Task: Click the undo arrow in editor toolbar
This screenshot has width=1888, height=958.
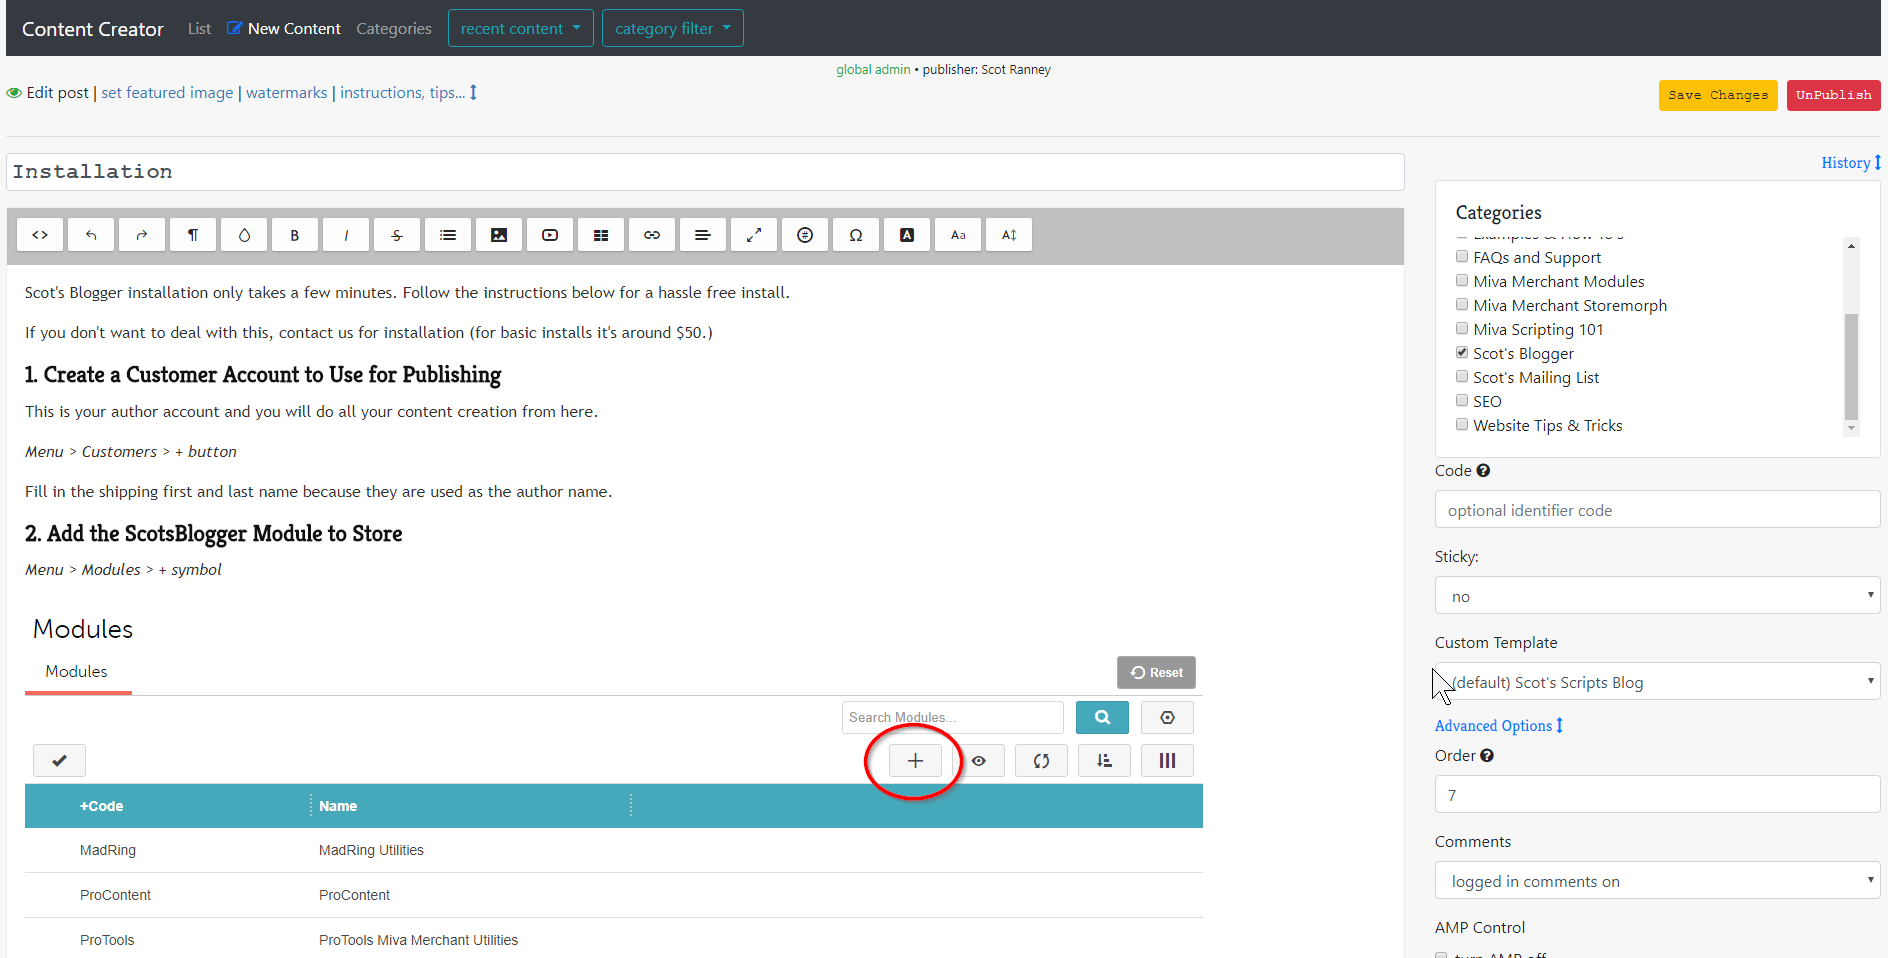Action: tap(91, 235)
